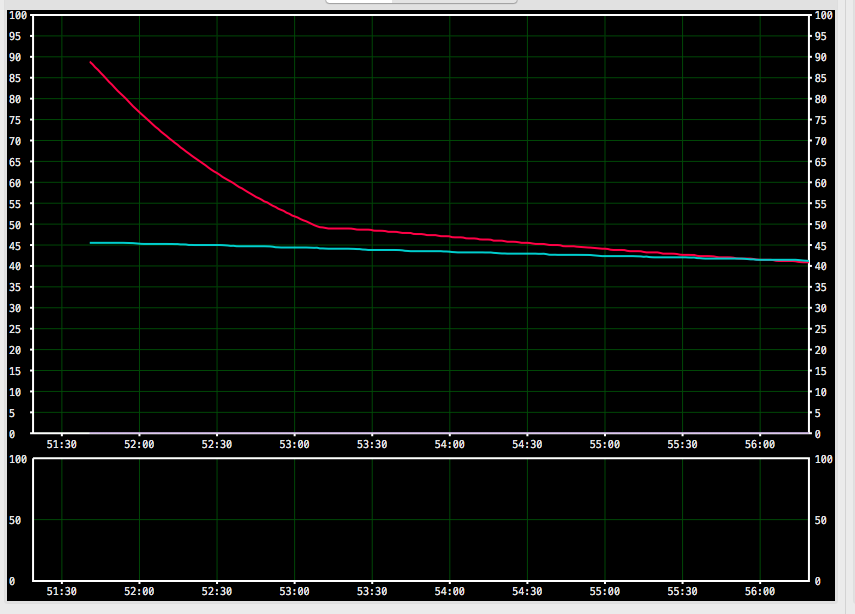This screenshot has height=614, width=855.
Task: Click the 52:30 label under the lower chart
Action: click(217, 590)
